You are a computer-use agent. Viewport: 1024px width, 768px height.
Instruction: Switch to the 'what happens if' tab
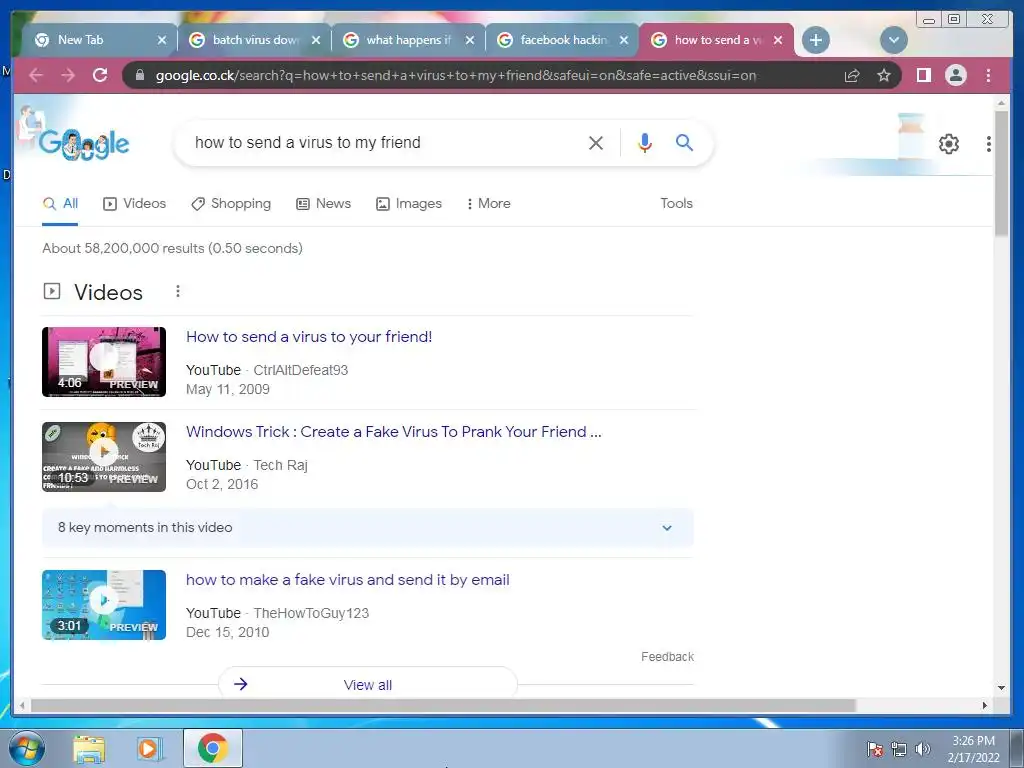(x=409, y=40)
